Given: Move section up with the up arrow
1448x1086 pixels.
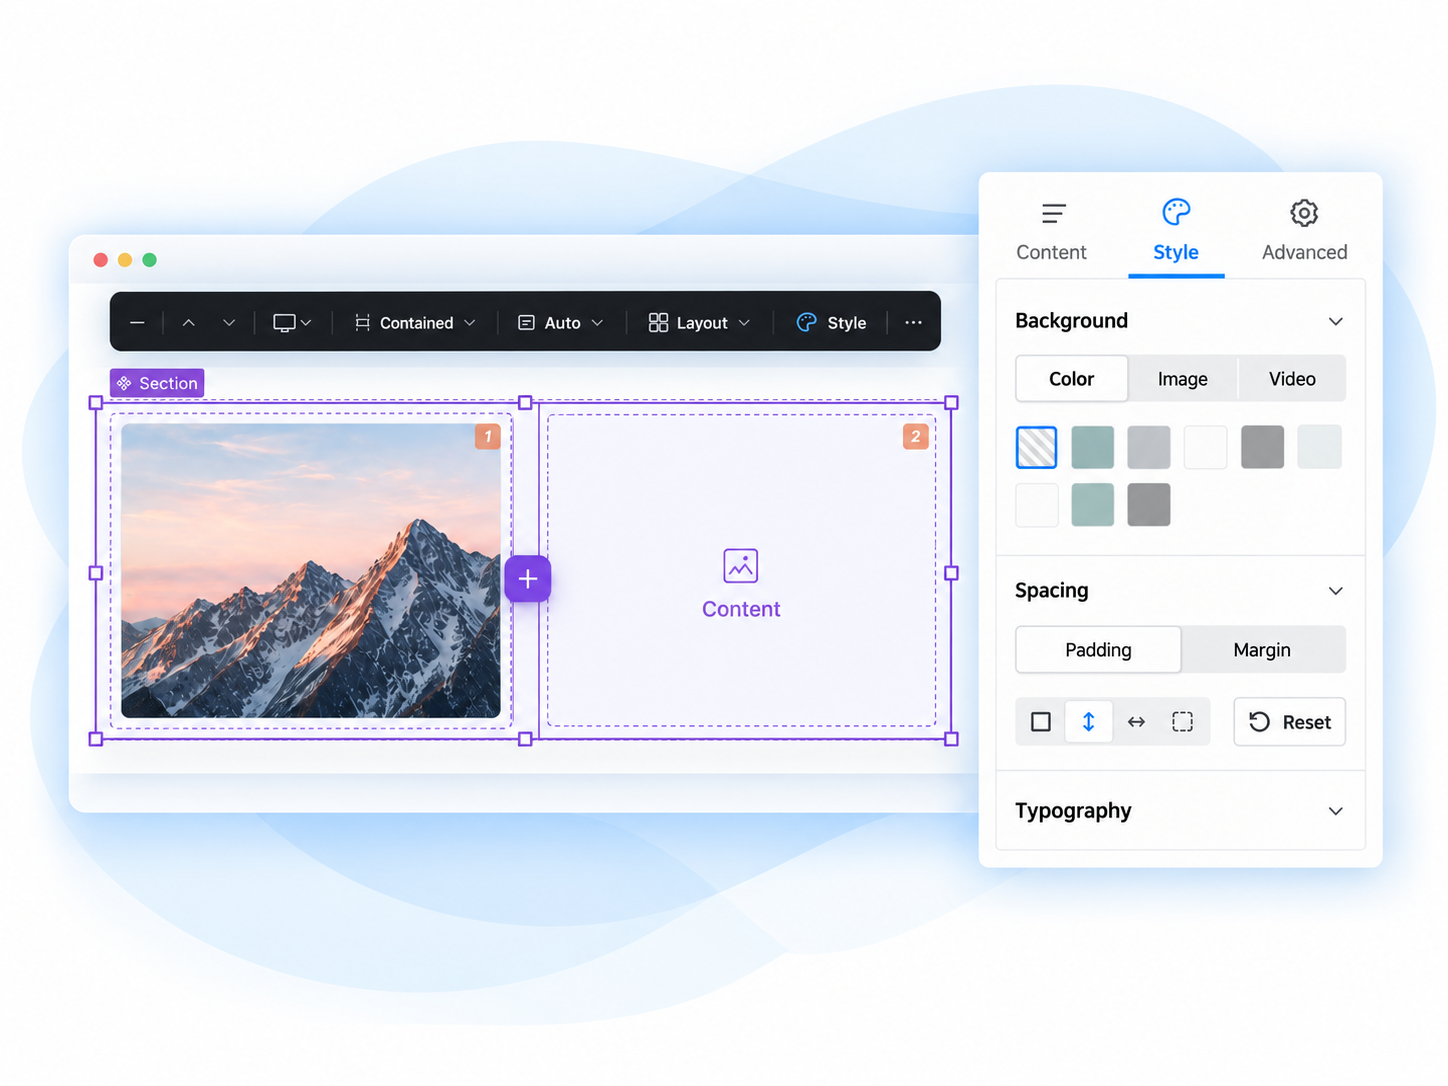Looking at the screenshot, I should pyautogui.click(x=188, y=323).
